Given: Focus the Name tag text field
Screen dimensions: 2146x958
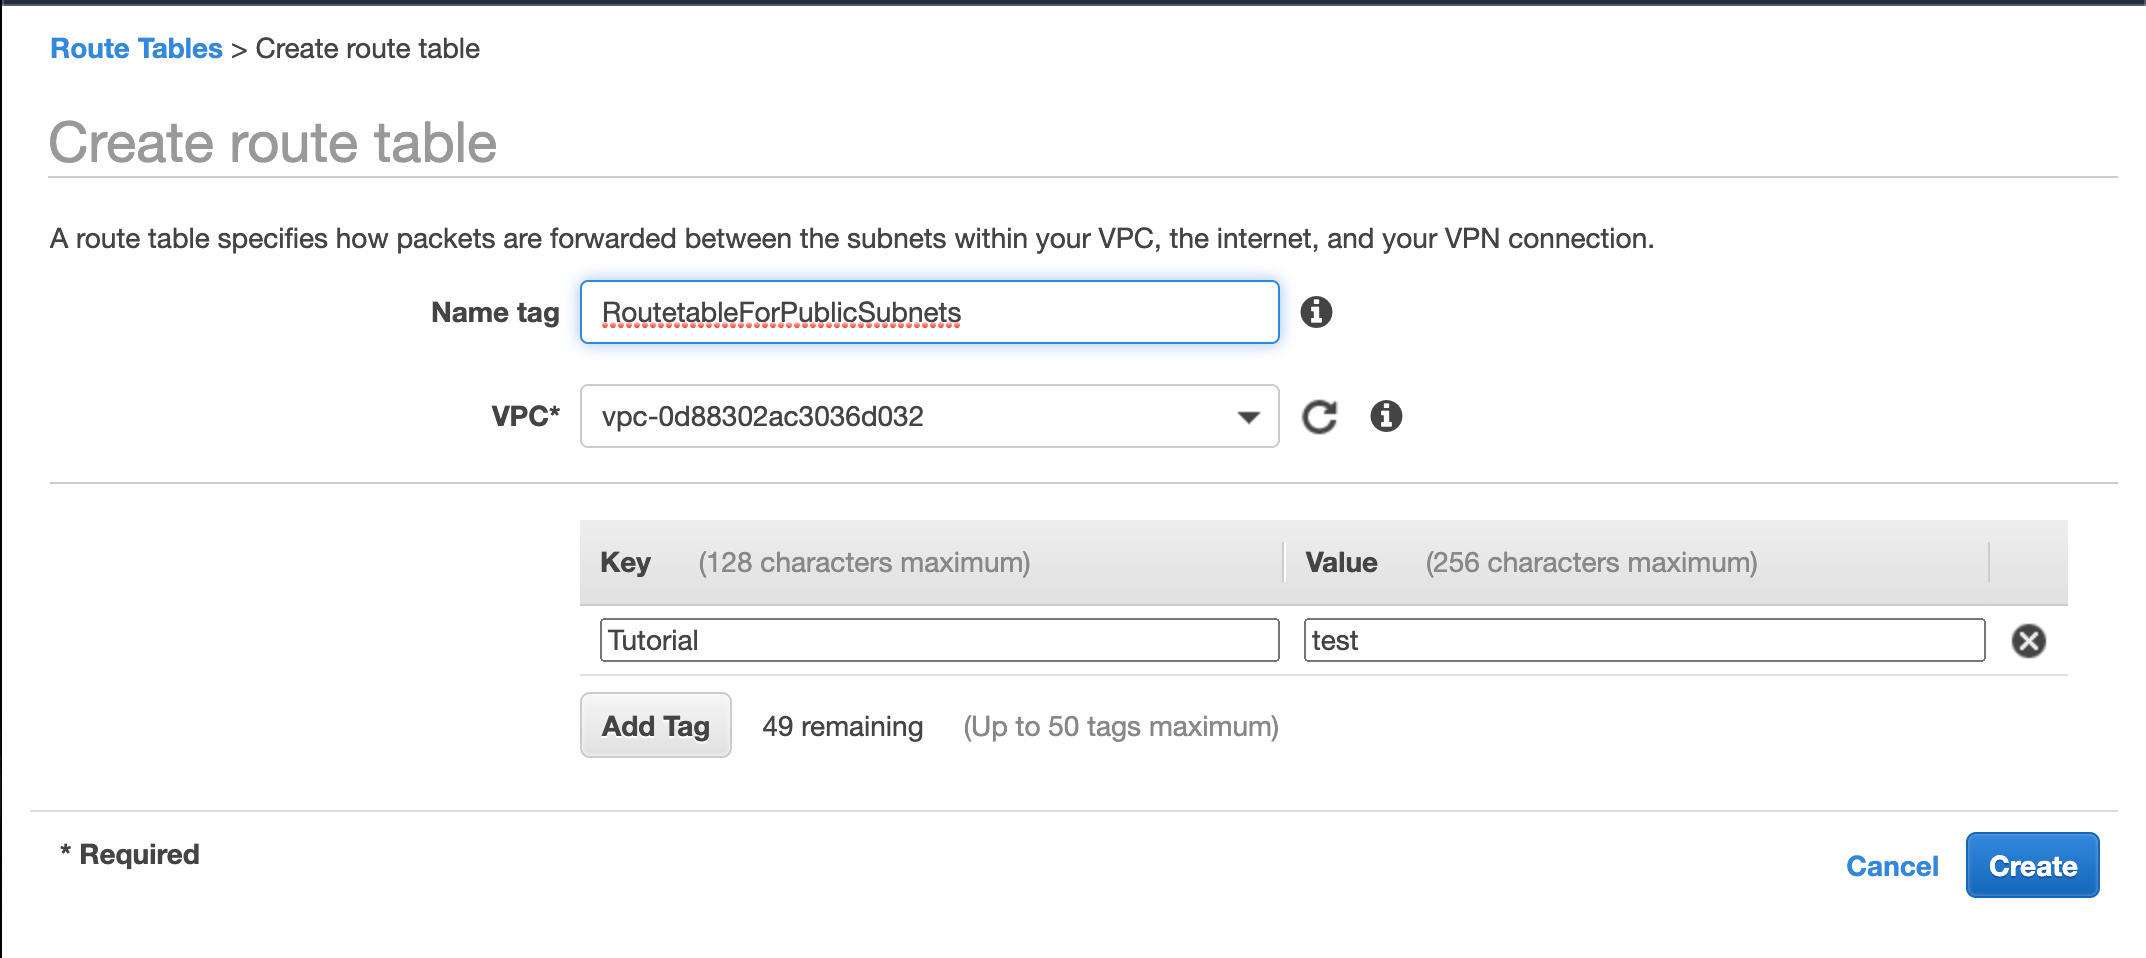Looking at the screenshot, I should pyautogui.click(x=929, y=312).
